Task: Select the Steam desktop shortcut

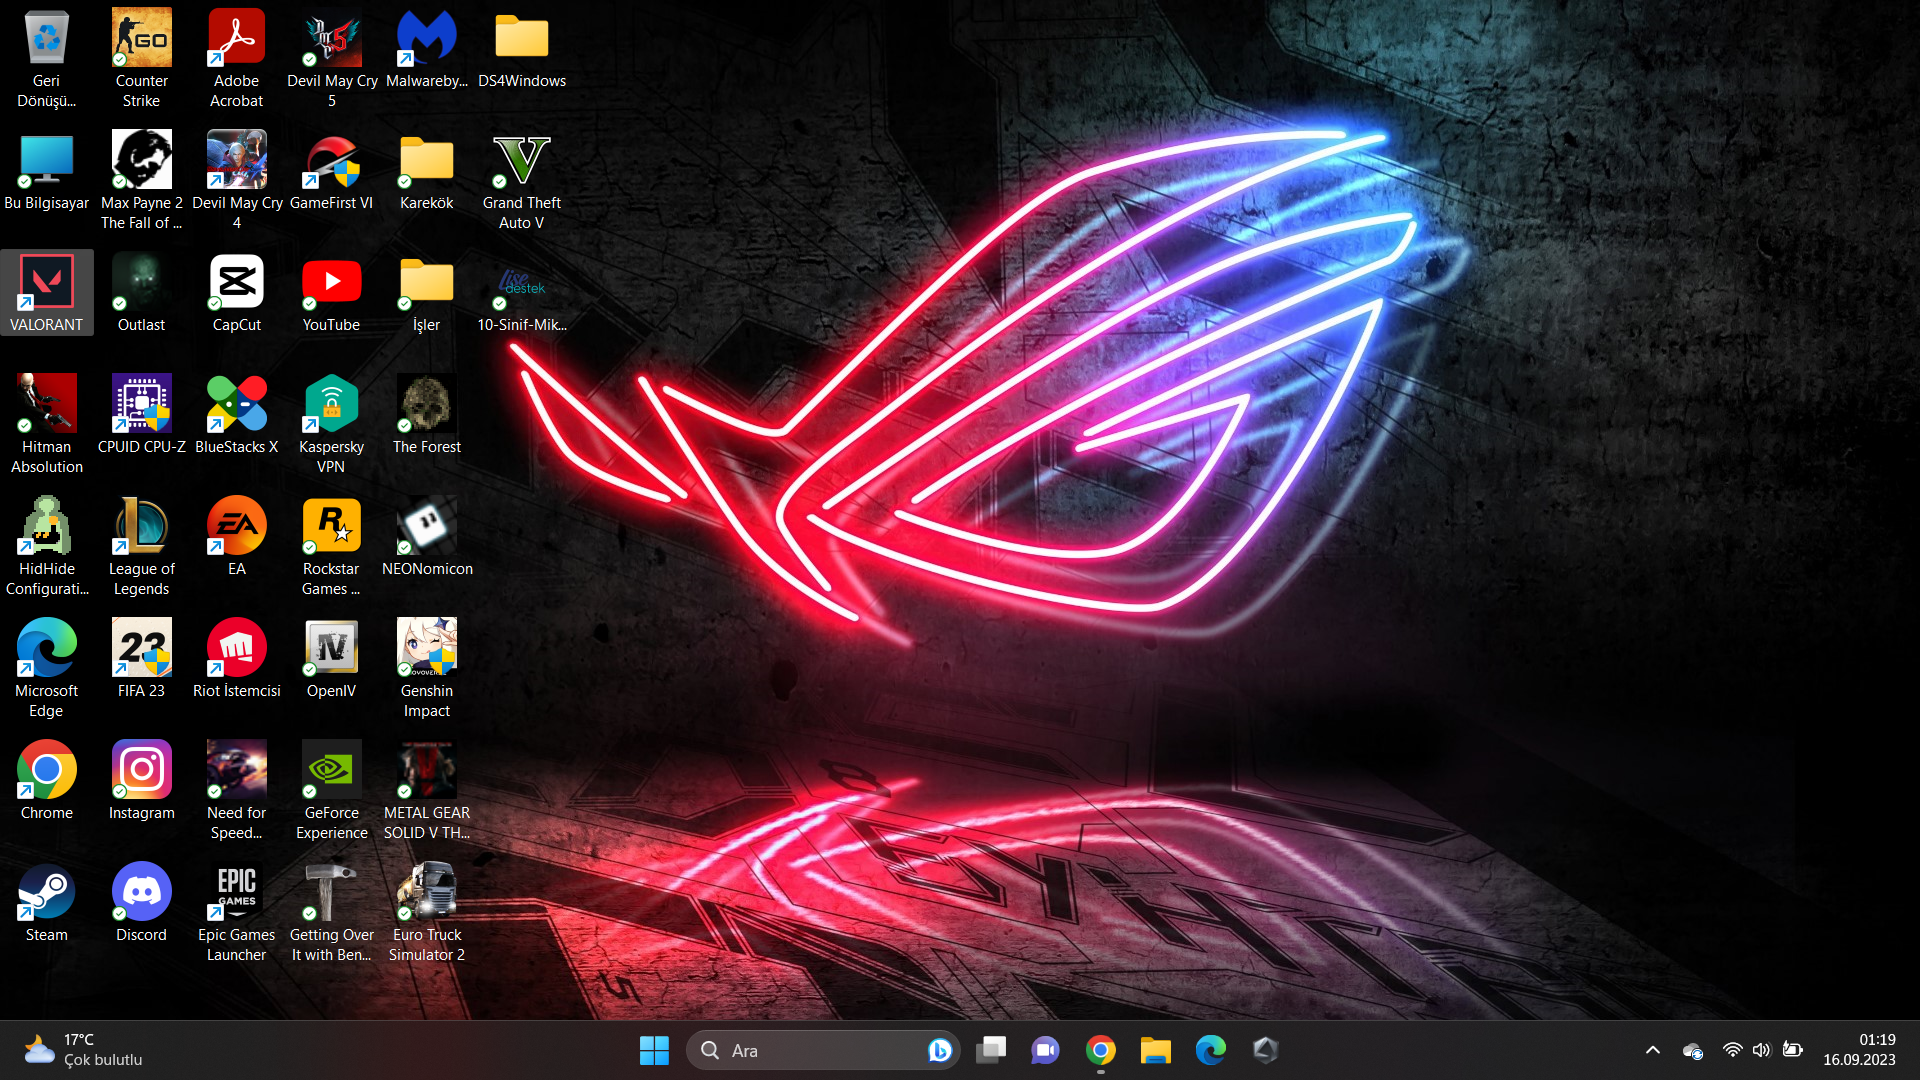Action: coord(46,902)
